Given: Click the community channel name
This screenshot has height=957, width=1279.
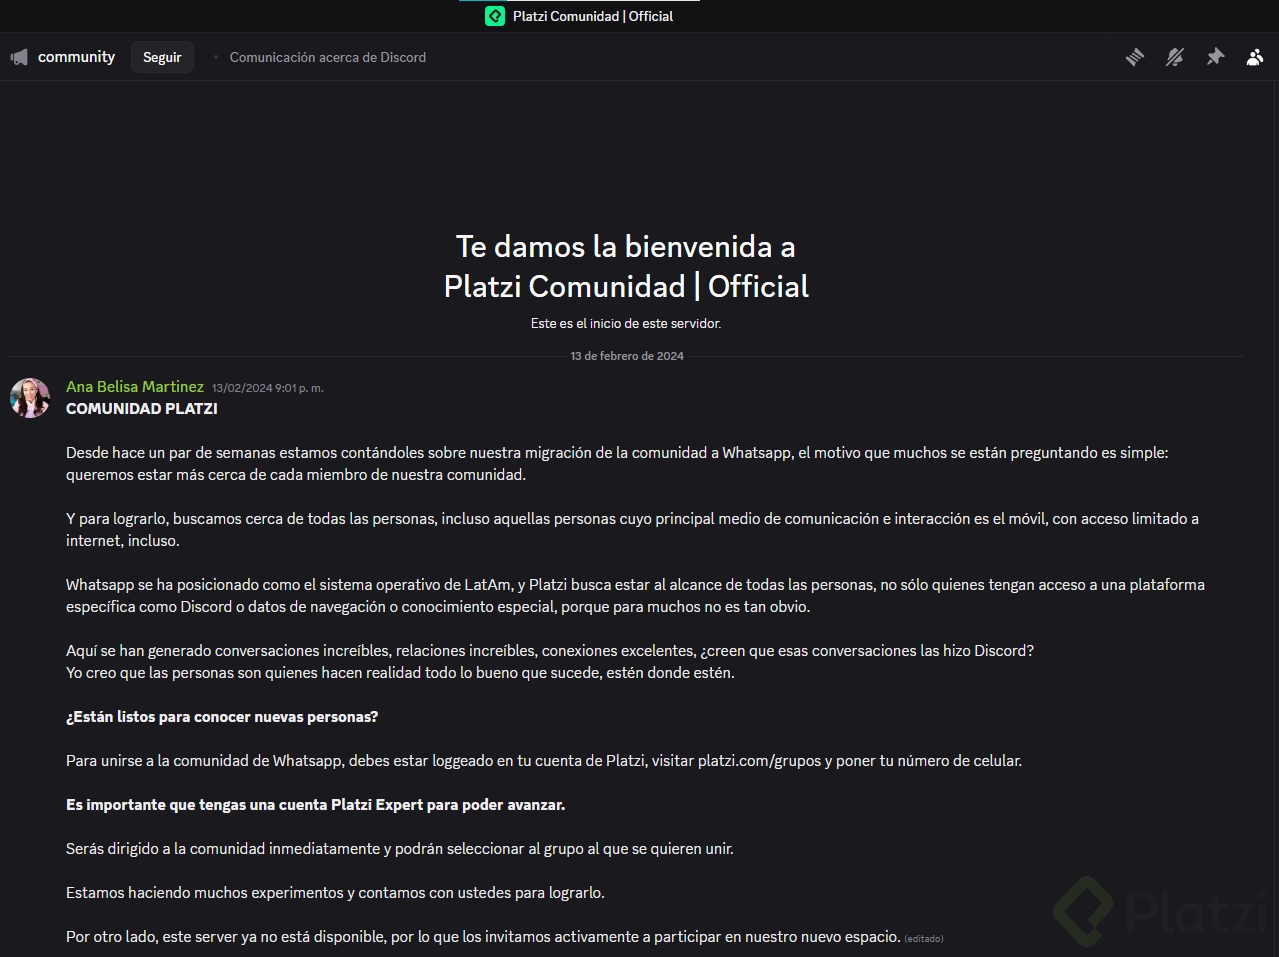Looking at the screenshot, I should (x=76, y=57).
